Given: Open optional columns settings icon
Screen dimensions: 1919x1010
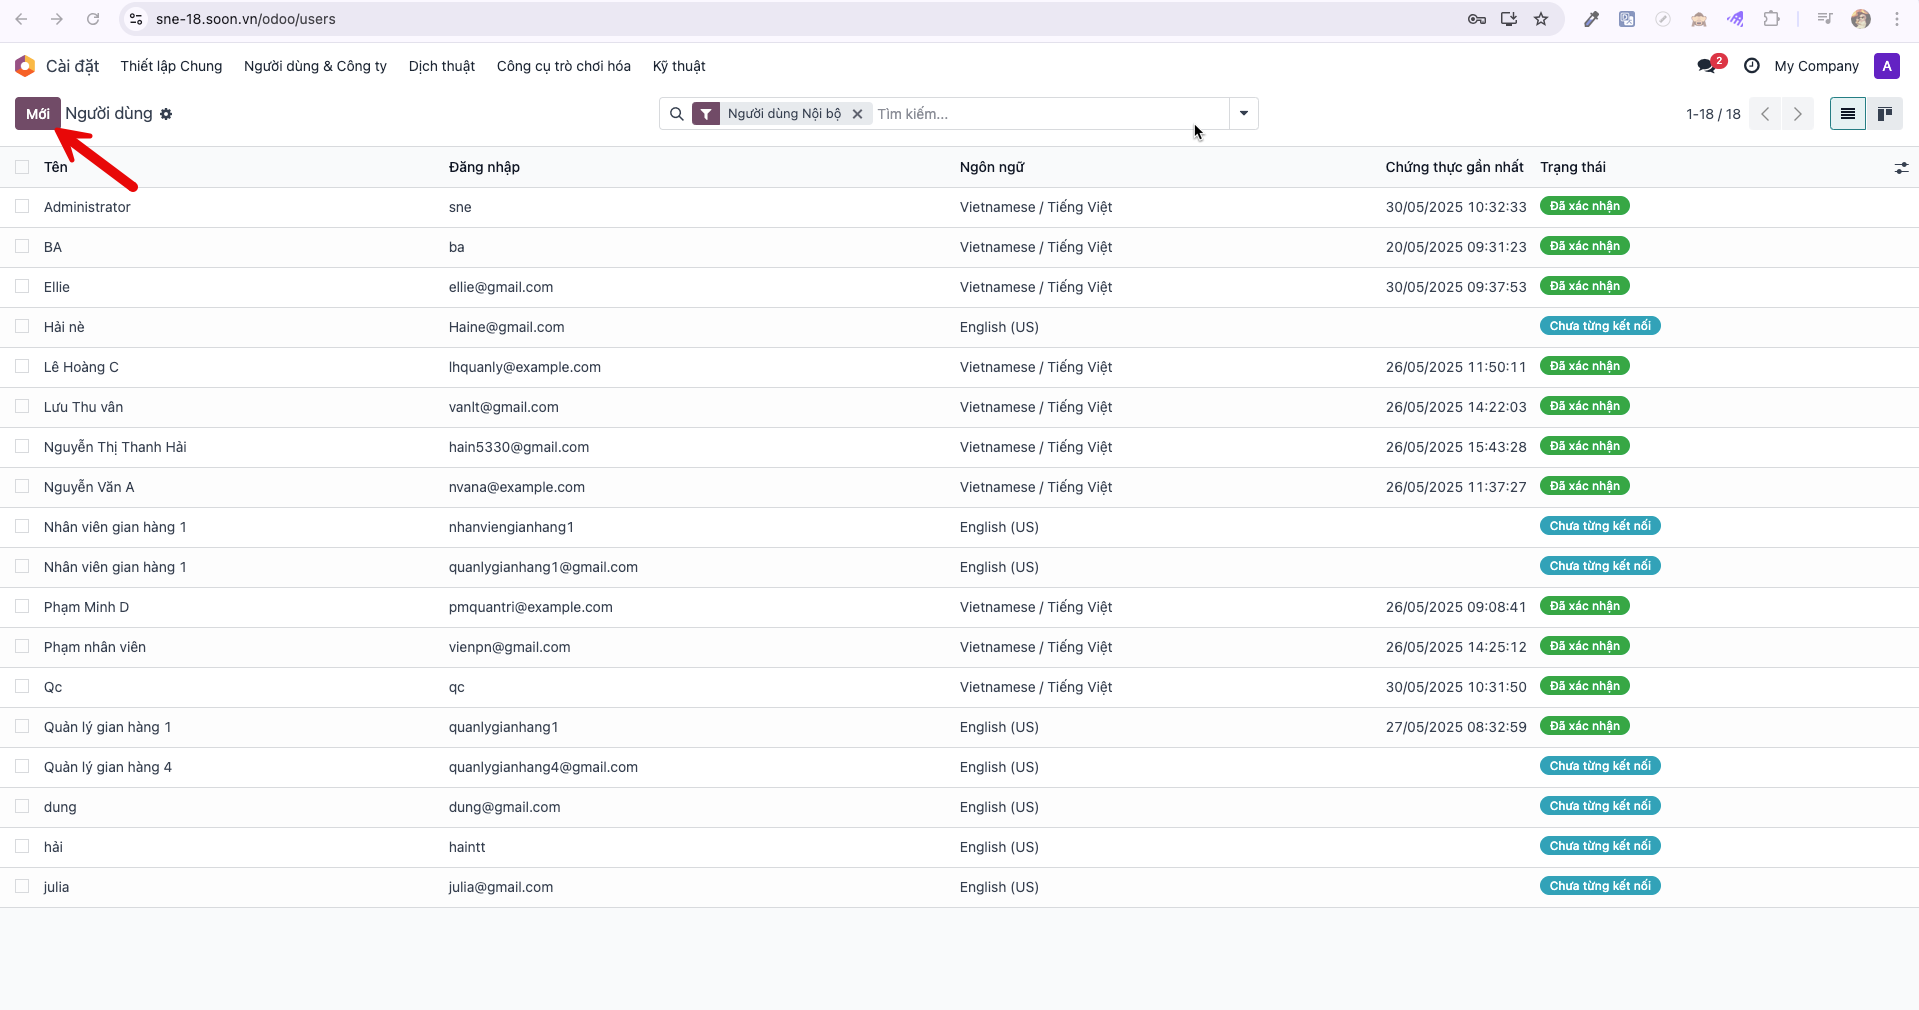Looking at the screenshot, I should tap(1901, 168).
